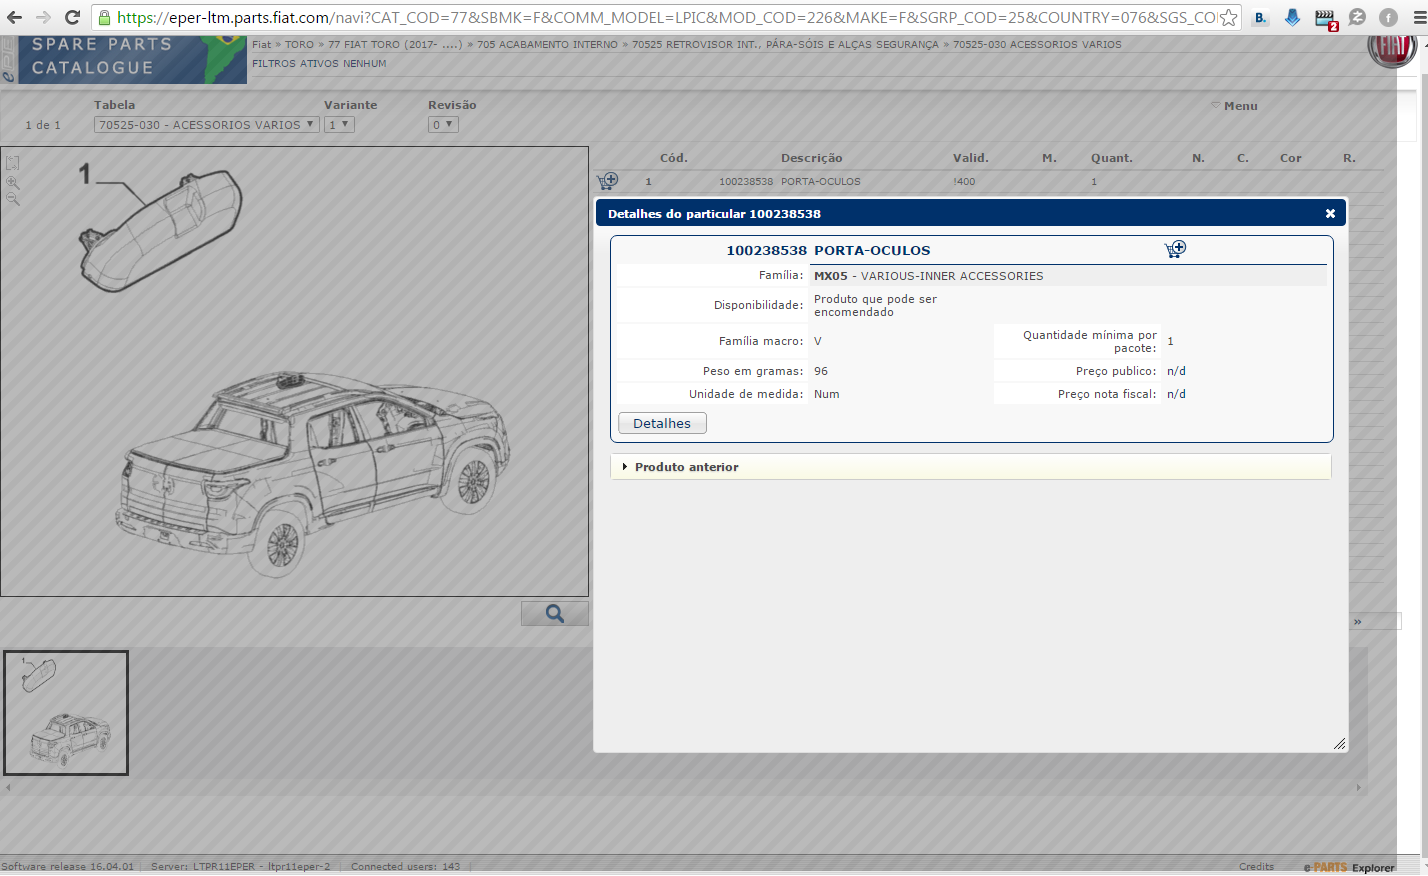The width and height of the screenshot is (1428, 876).
Task: Click callout number 1 on the drawing
Action: coord(85,174)
